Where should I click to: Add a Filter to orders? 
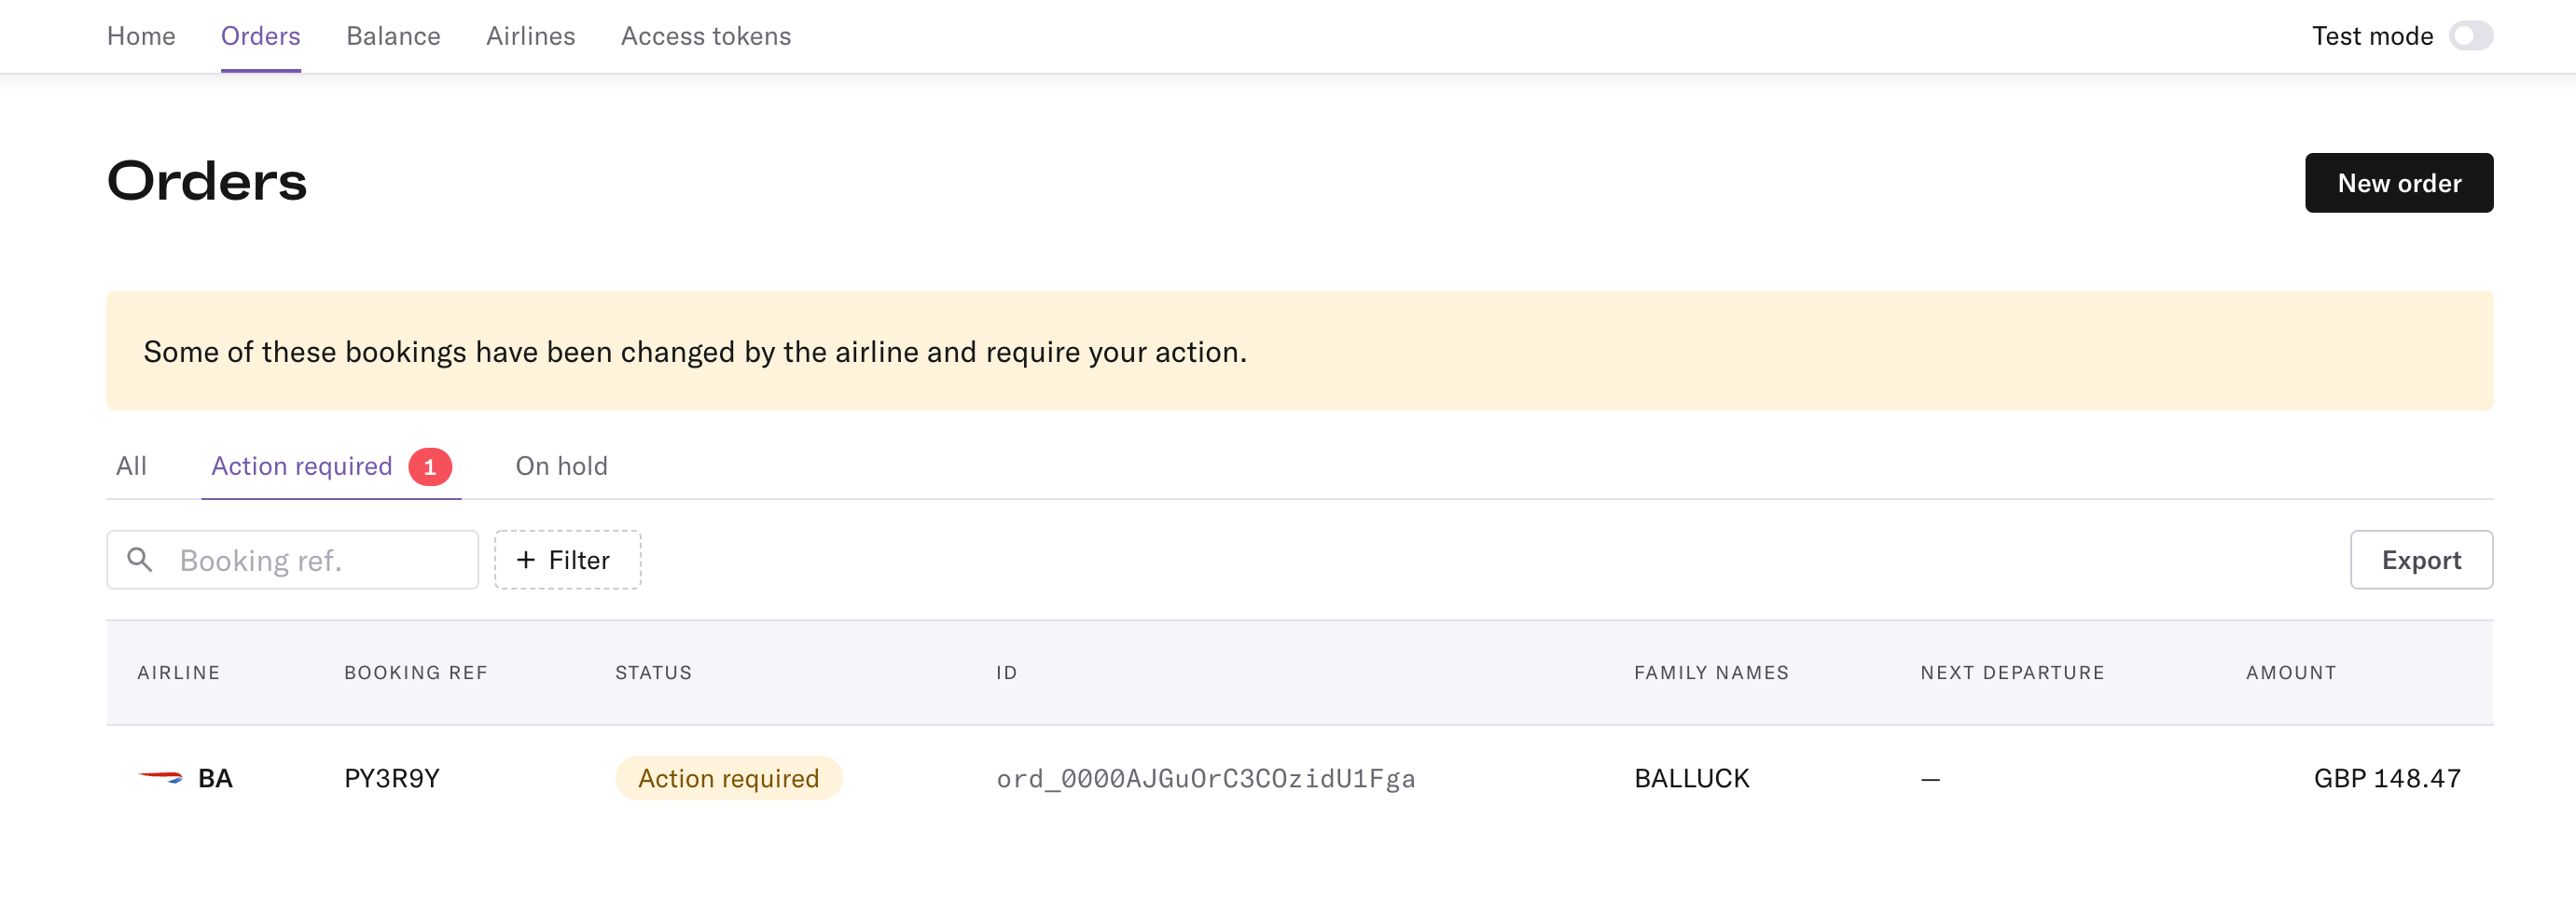[x=568, y=560]
